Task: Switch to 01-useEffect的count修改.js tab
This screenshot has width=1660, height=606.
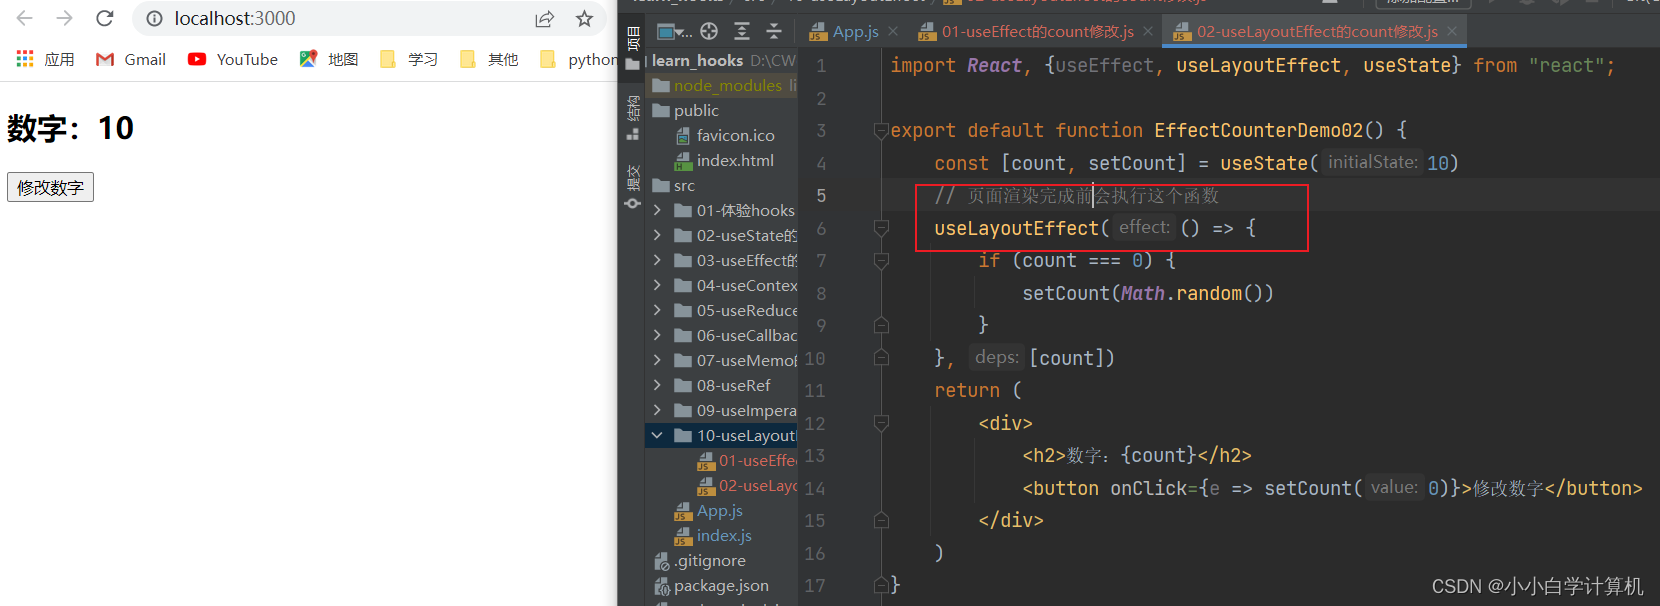Action: [1027, 31]
